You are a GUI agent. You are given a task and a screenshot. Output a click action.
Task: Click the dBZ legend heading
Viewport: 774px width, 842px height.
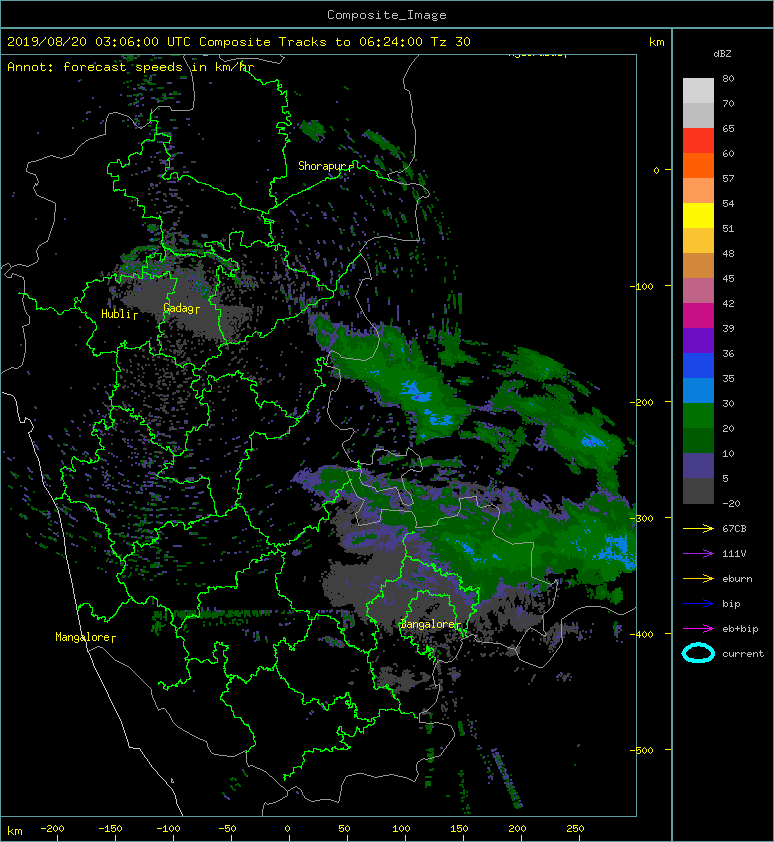coord(722,54)
